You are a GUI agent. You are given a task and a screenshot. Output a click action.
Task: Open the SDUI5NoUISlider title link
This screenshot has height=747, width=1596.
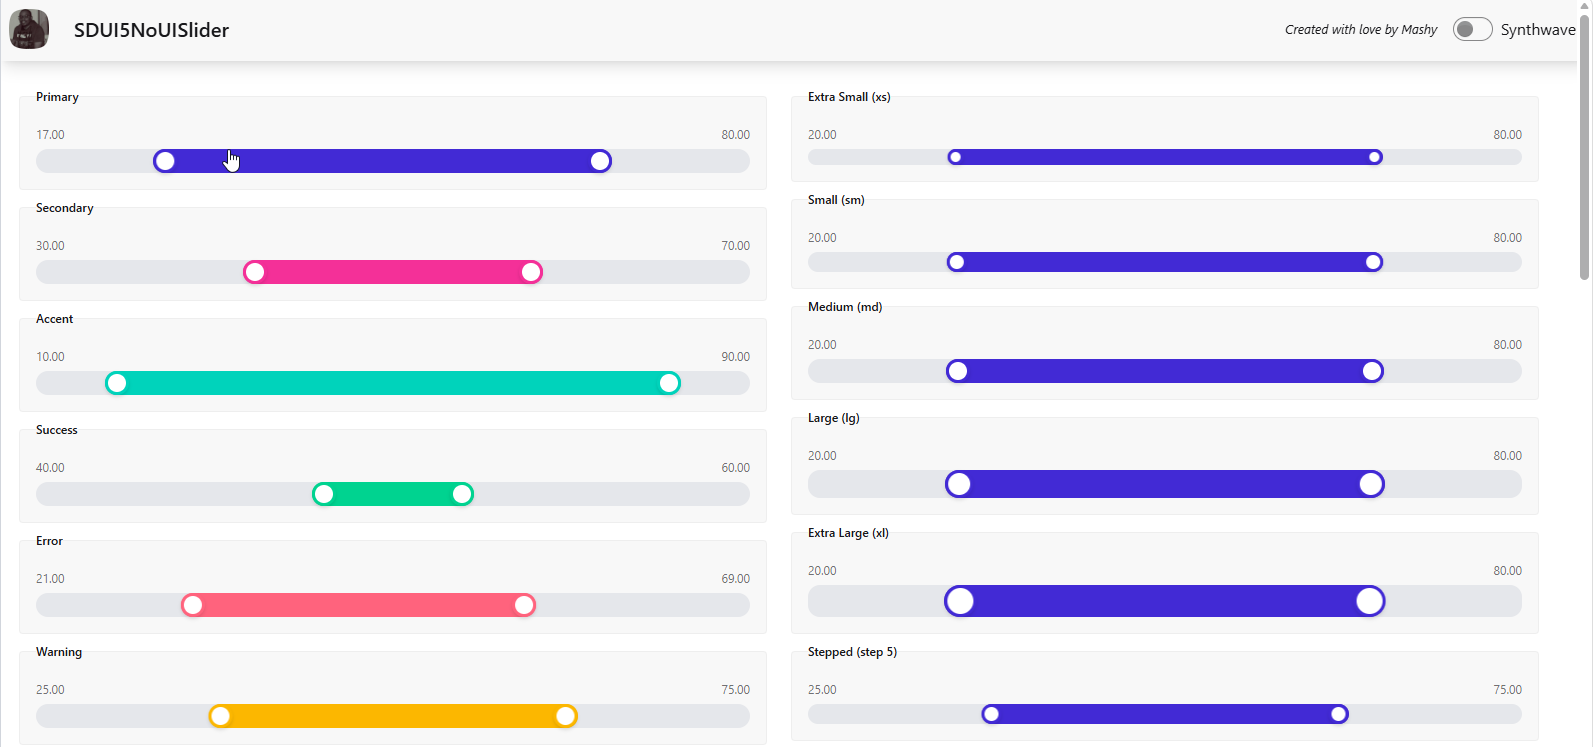151,30
